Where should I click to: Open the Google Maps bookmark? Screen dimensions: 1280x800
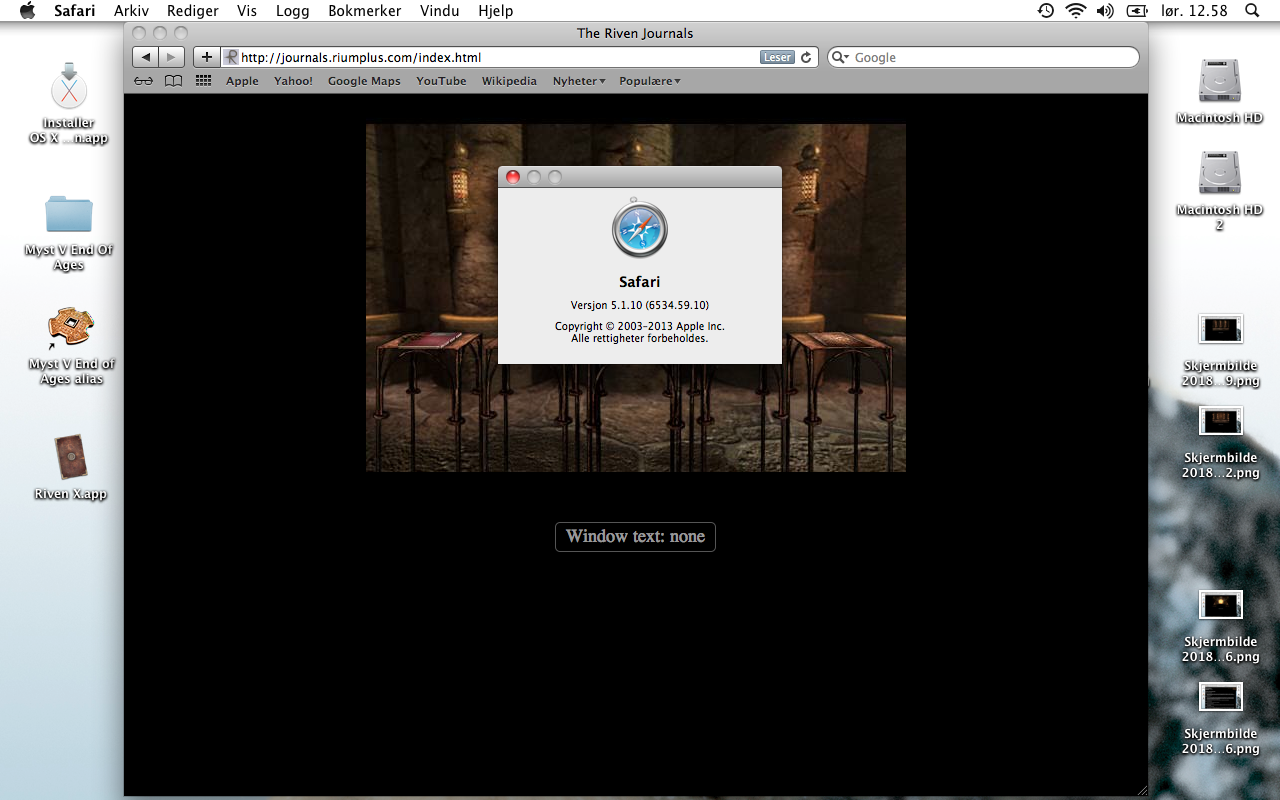click(364, 81)
